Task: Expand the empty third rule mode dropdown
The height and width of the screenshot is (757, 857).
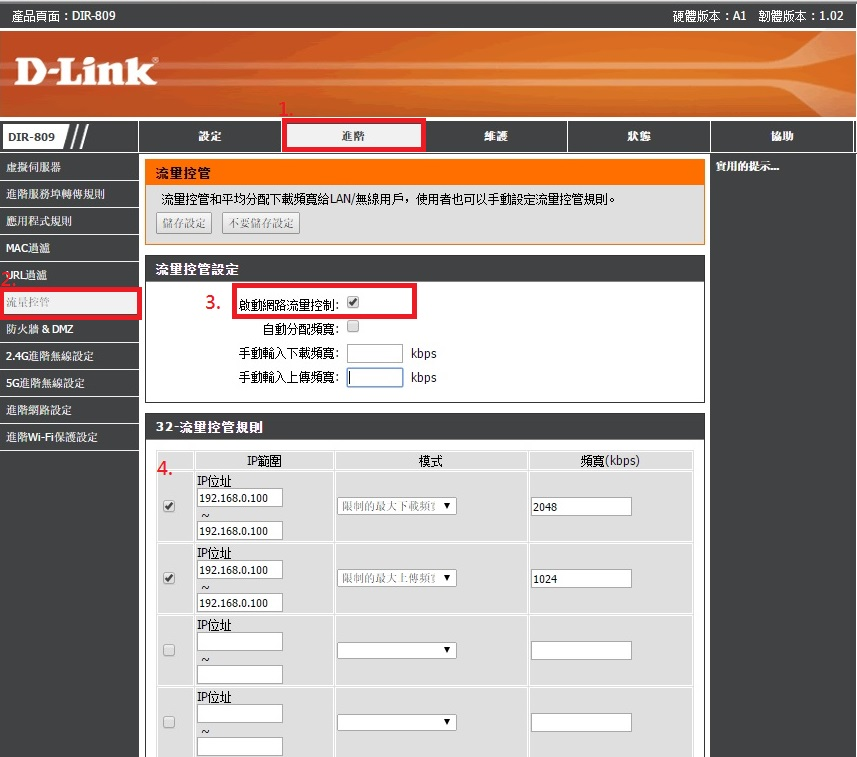Action: [396, 650]
